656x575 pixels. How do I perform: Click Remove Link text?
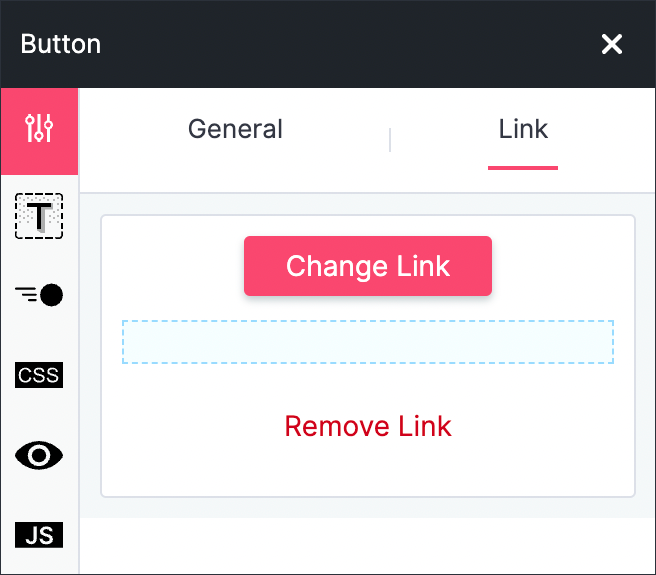(368, 426)
